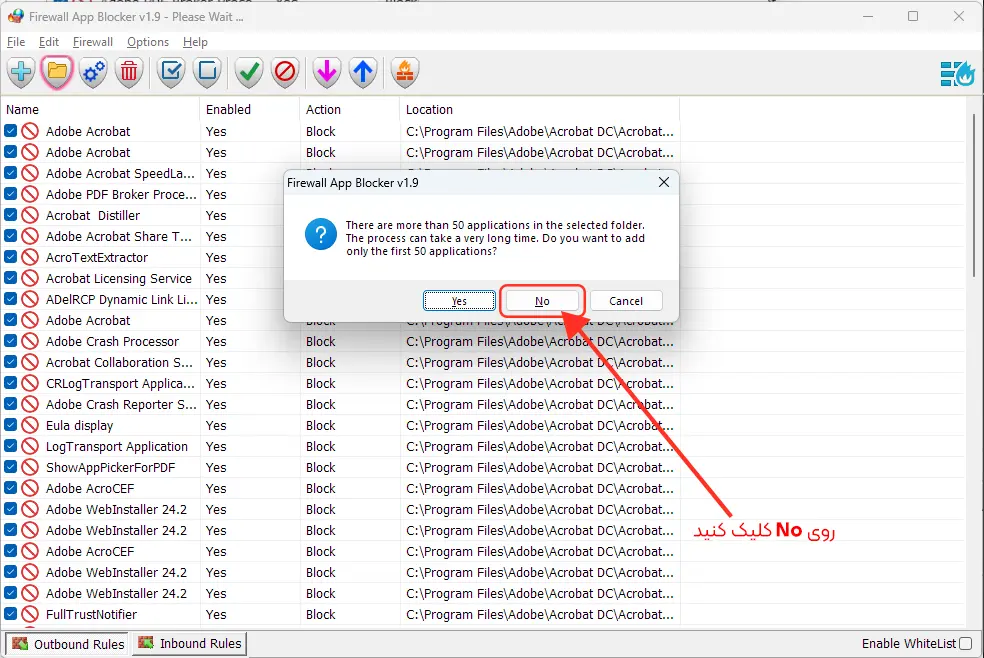The height and width of the screenshot is (658, 984).
Task: Select the Outbound Rules tab
Action: [x=68, y=644]
